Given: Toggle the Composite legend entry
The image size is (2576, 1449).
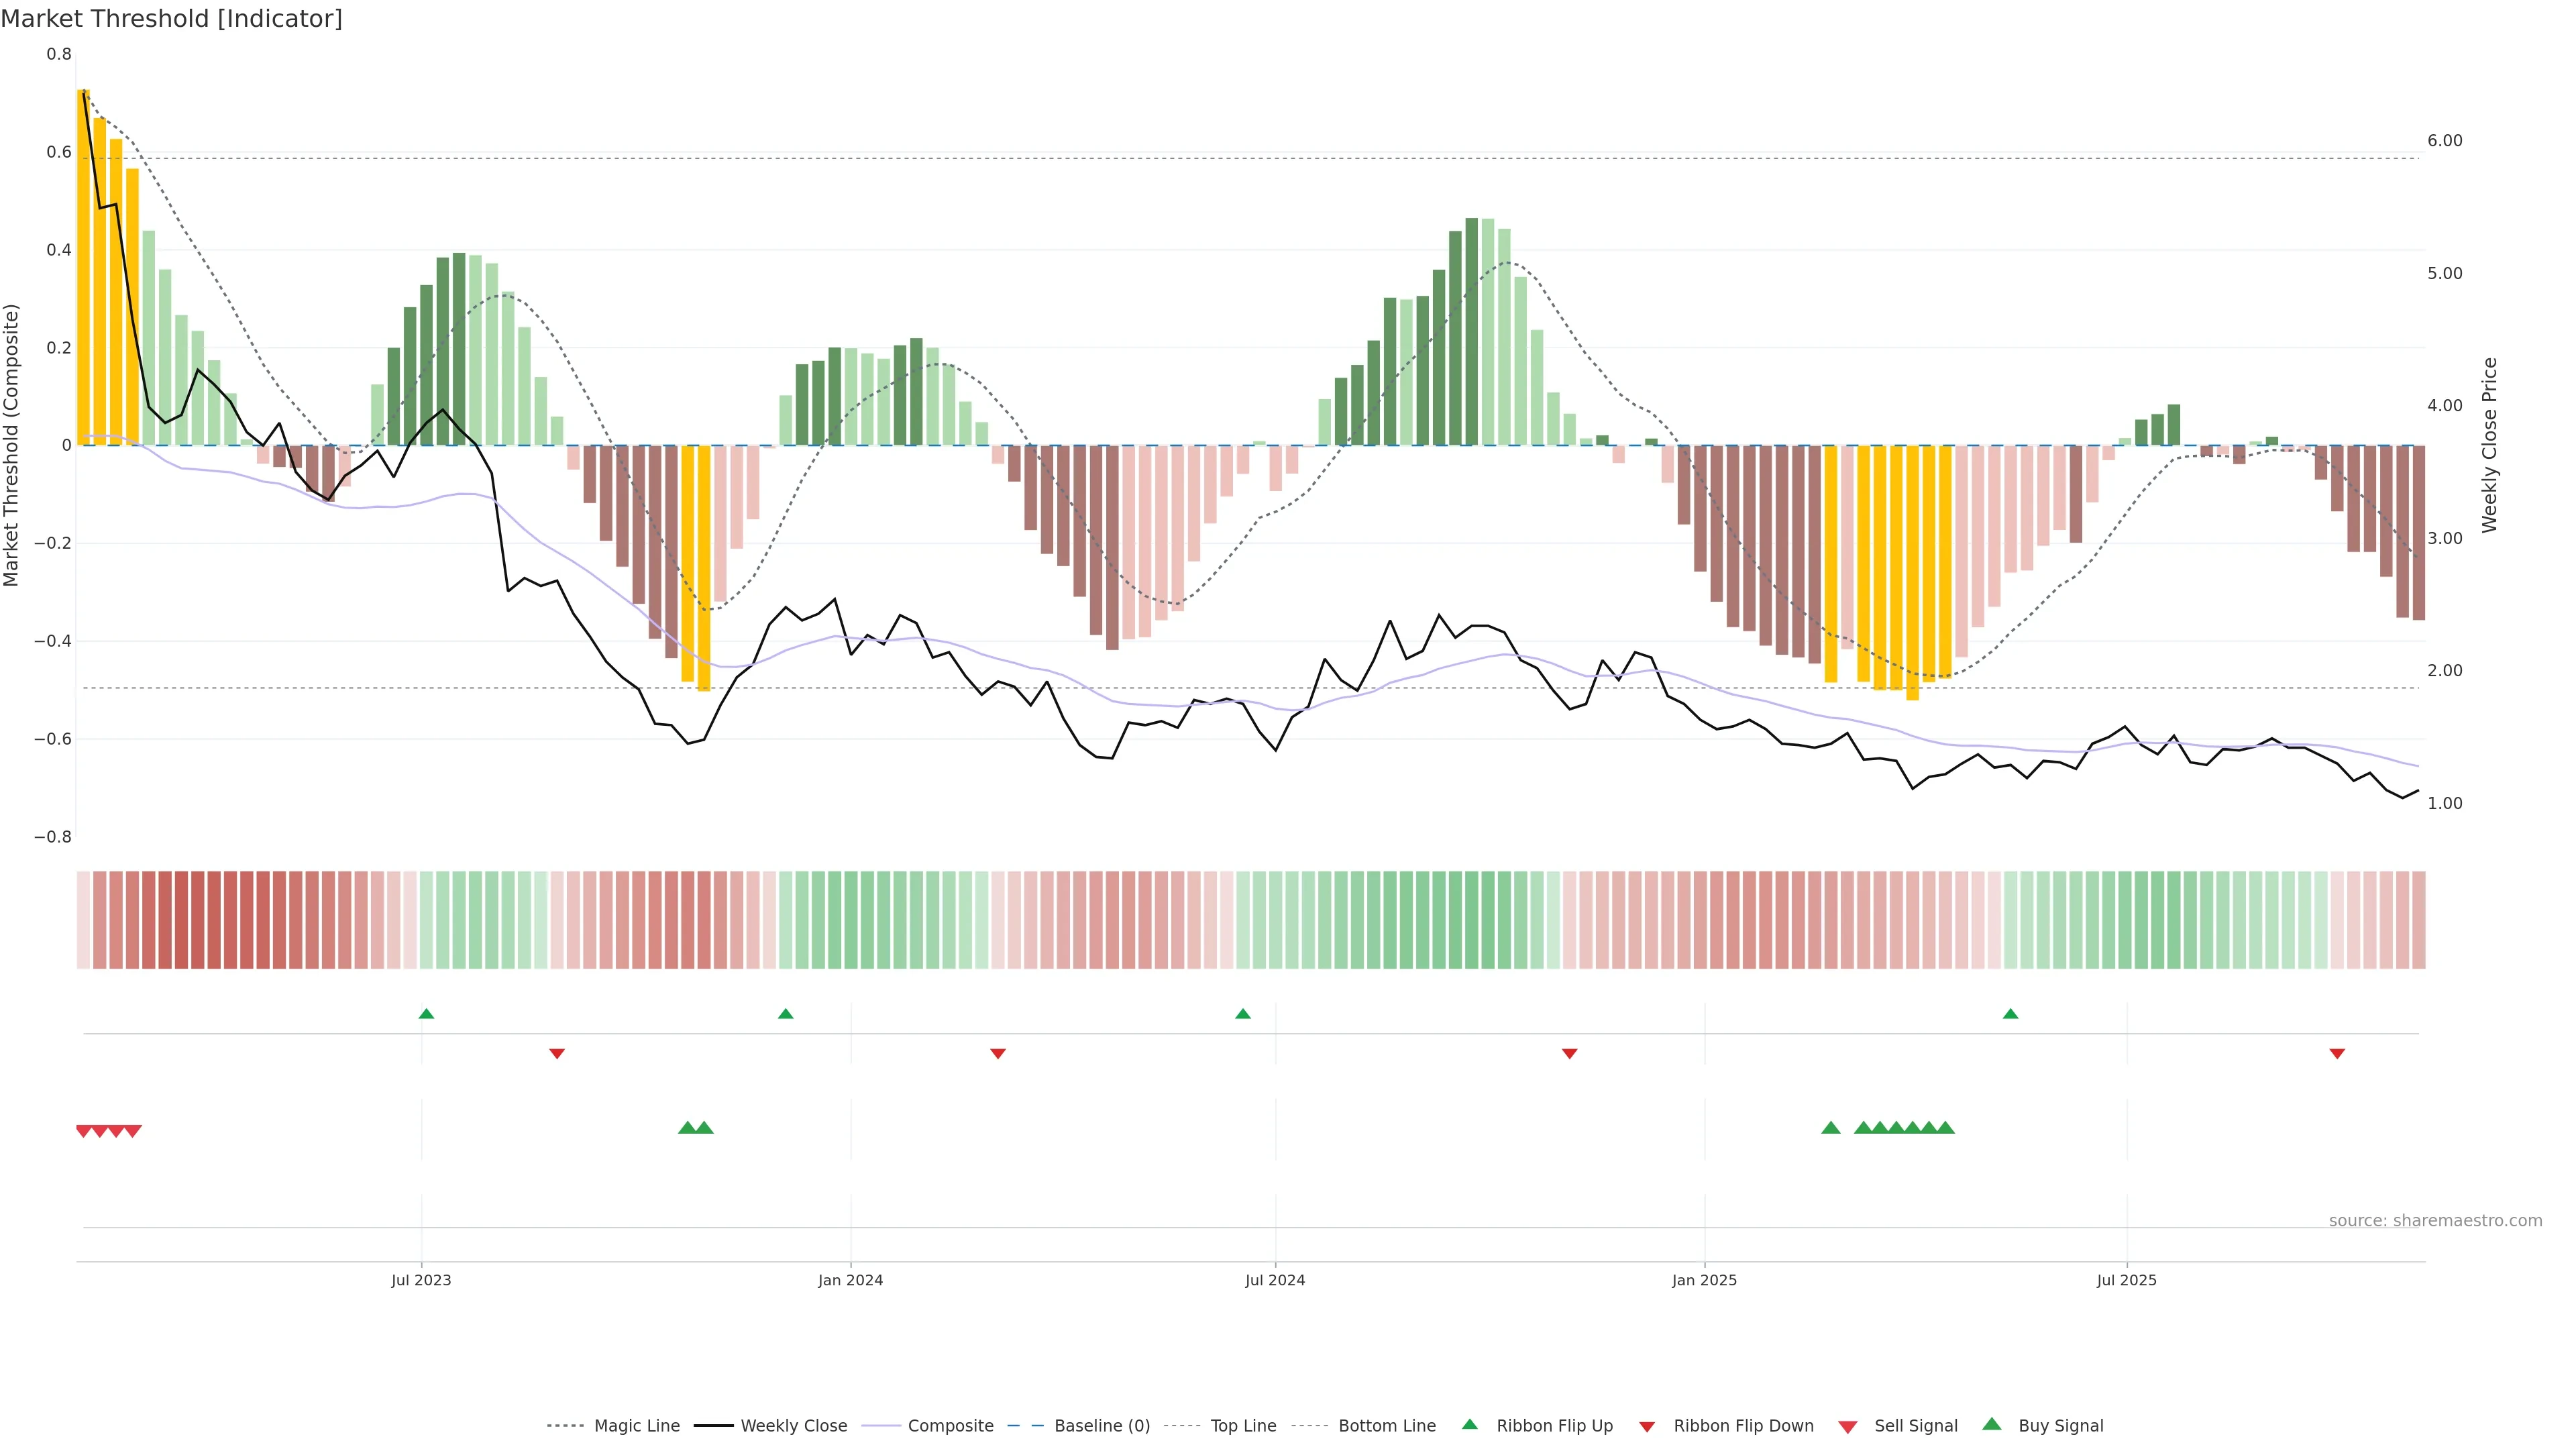Looking at the screenshot, I should click(x=950, y=1426).
